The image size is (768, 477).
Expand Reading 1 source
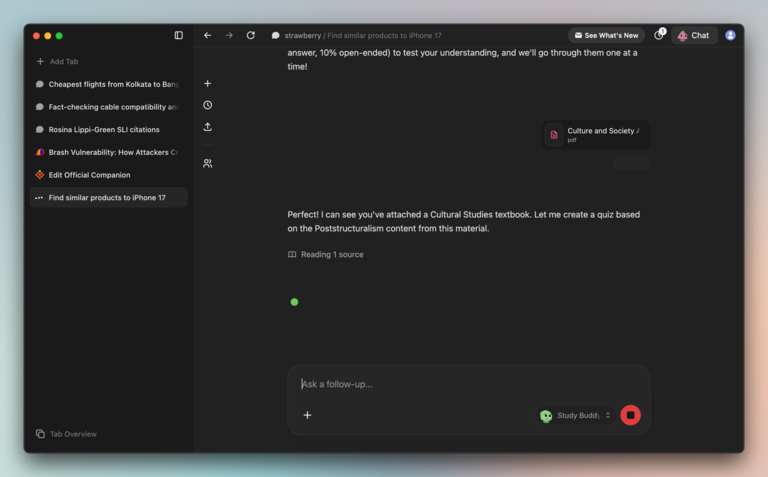tap(326, 254)
